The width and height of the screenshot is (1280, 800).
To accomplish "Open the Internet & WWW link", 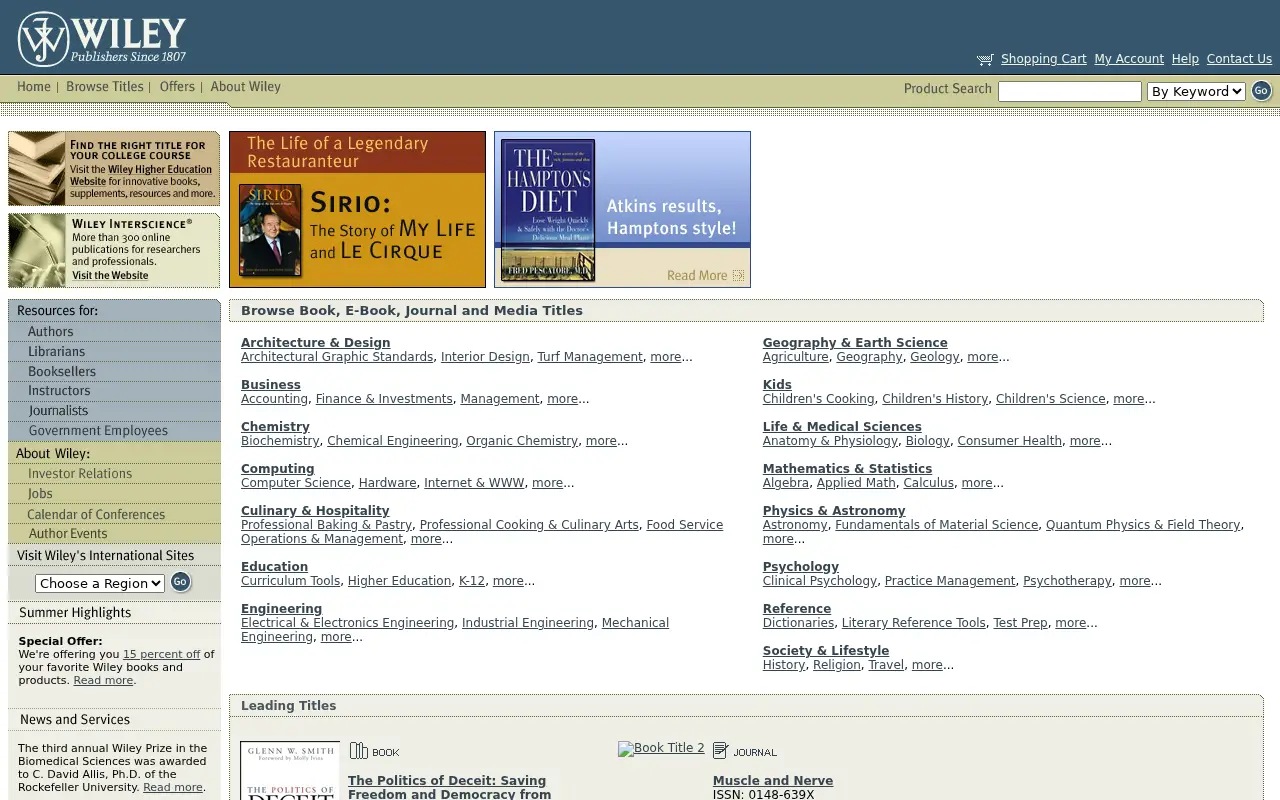I will [x=474, y=483].
